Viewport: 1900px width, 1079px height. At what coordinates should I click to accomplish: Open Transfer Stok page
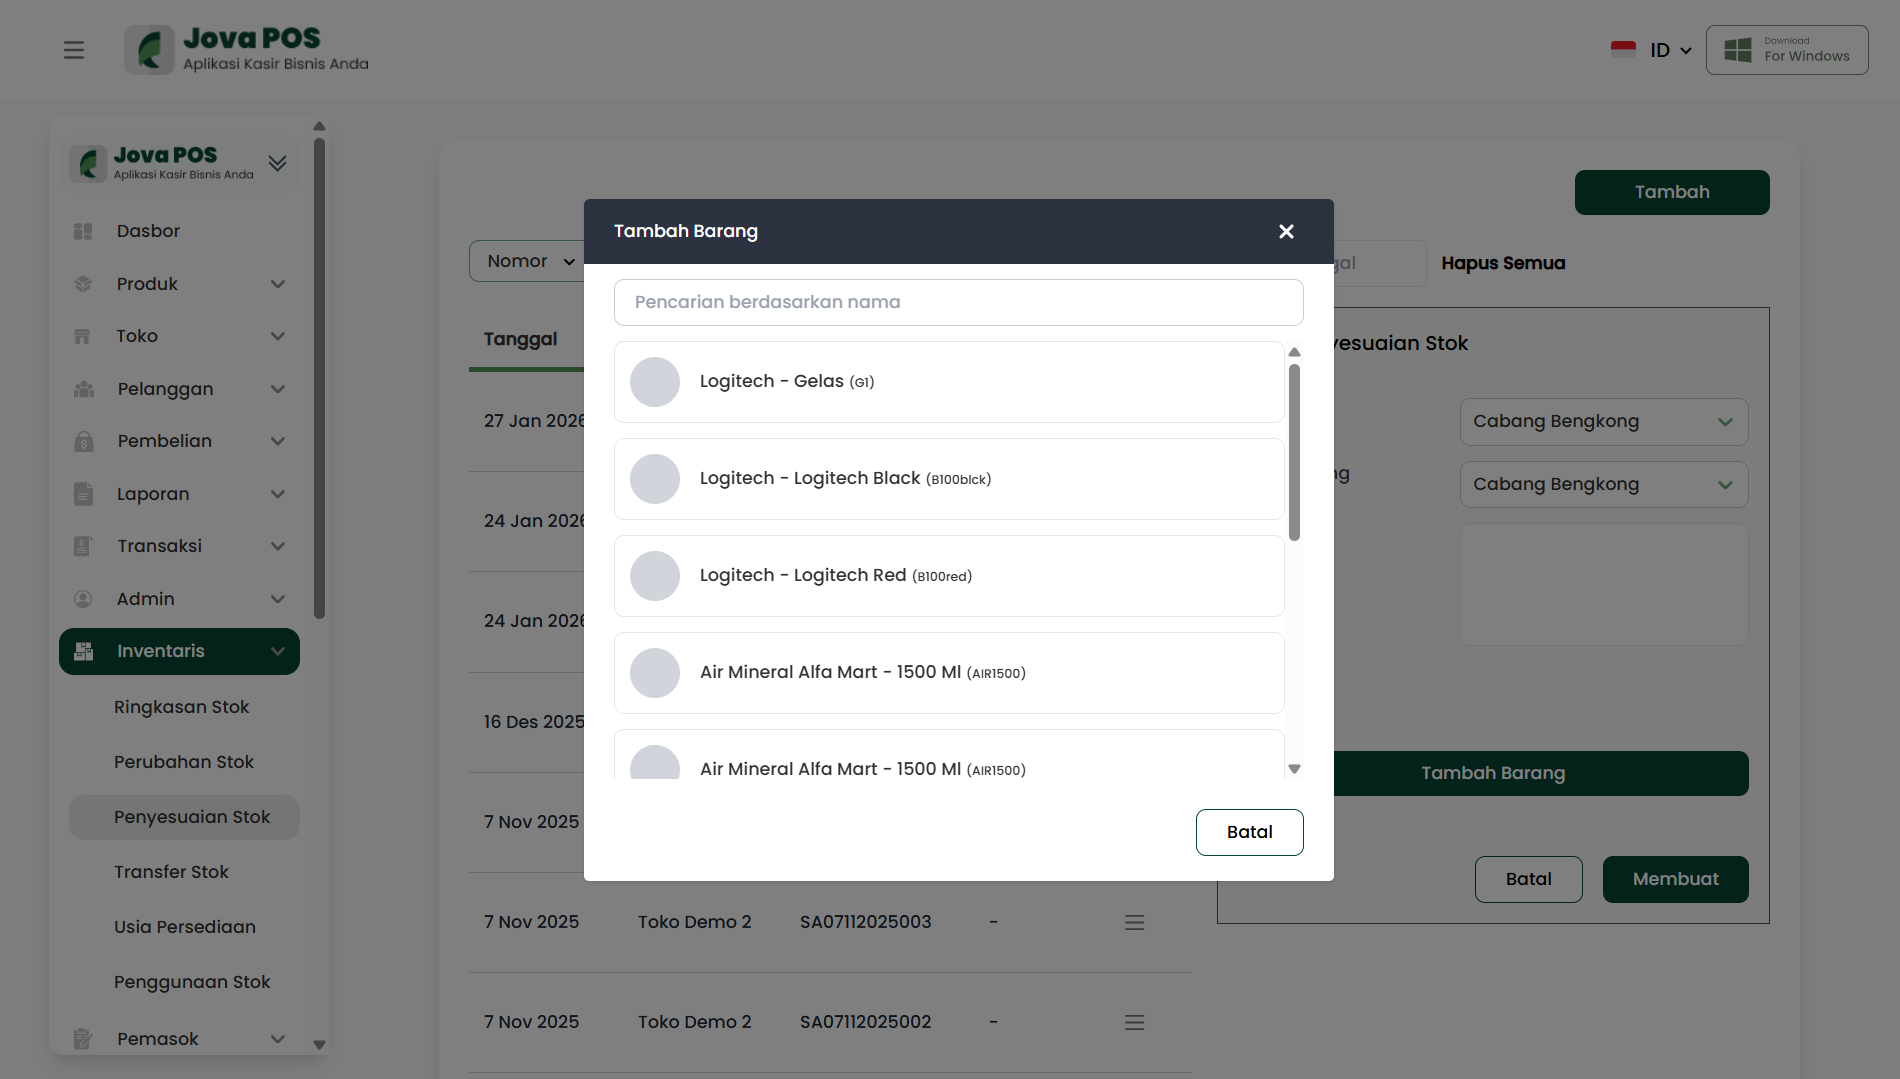point(171,872)
